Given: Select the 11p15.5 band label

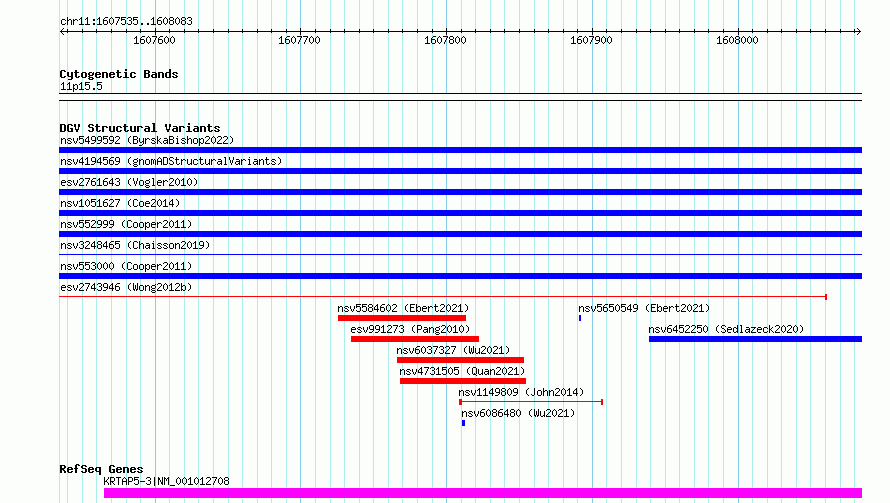Looking at the screenshot, I should (81, 86).
